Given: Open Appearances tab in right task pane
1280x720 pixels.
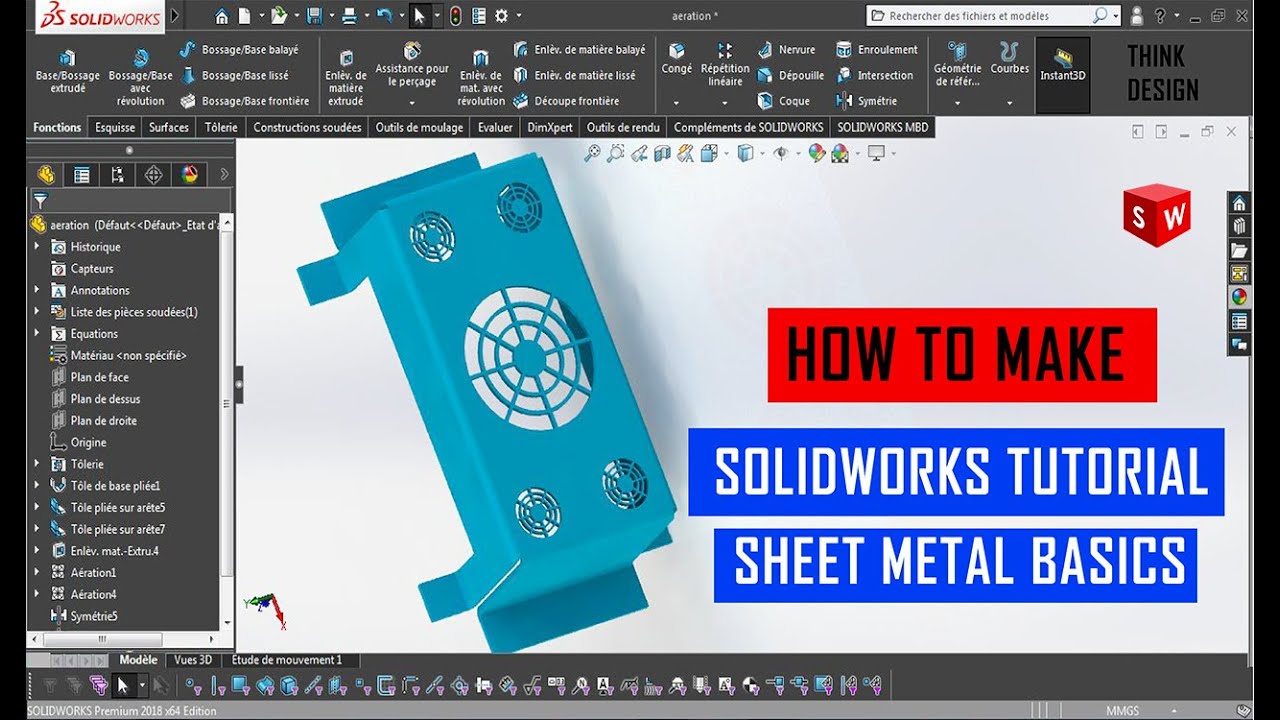Looking at the screenshot, I should [x=1239, y=297].
